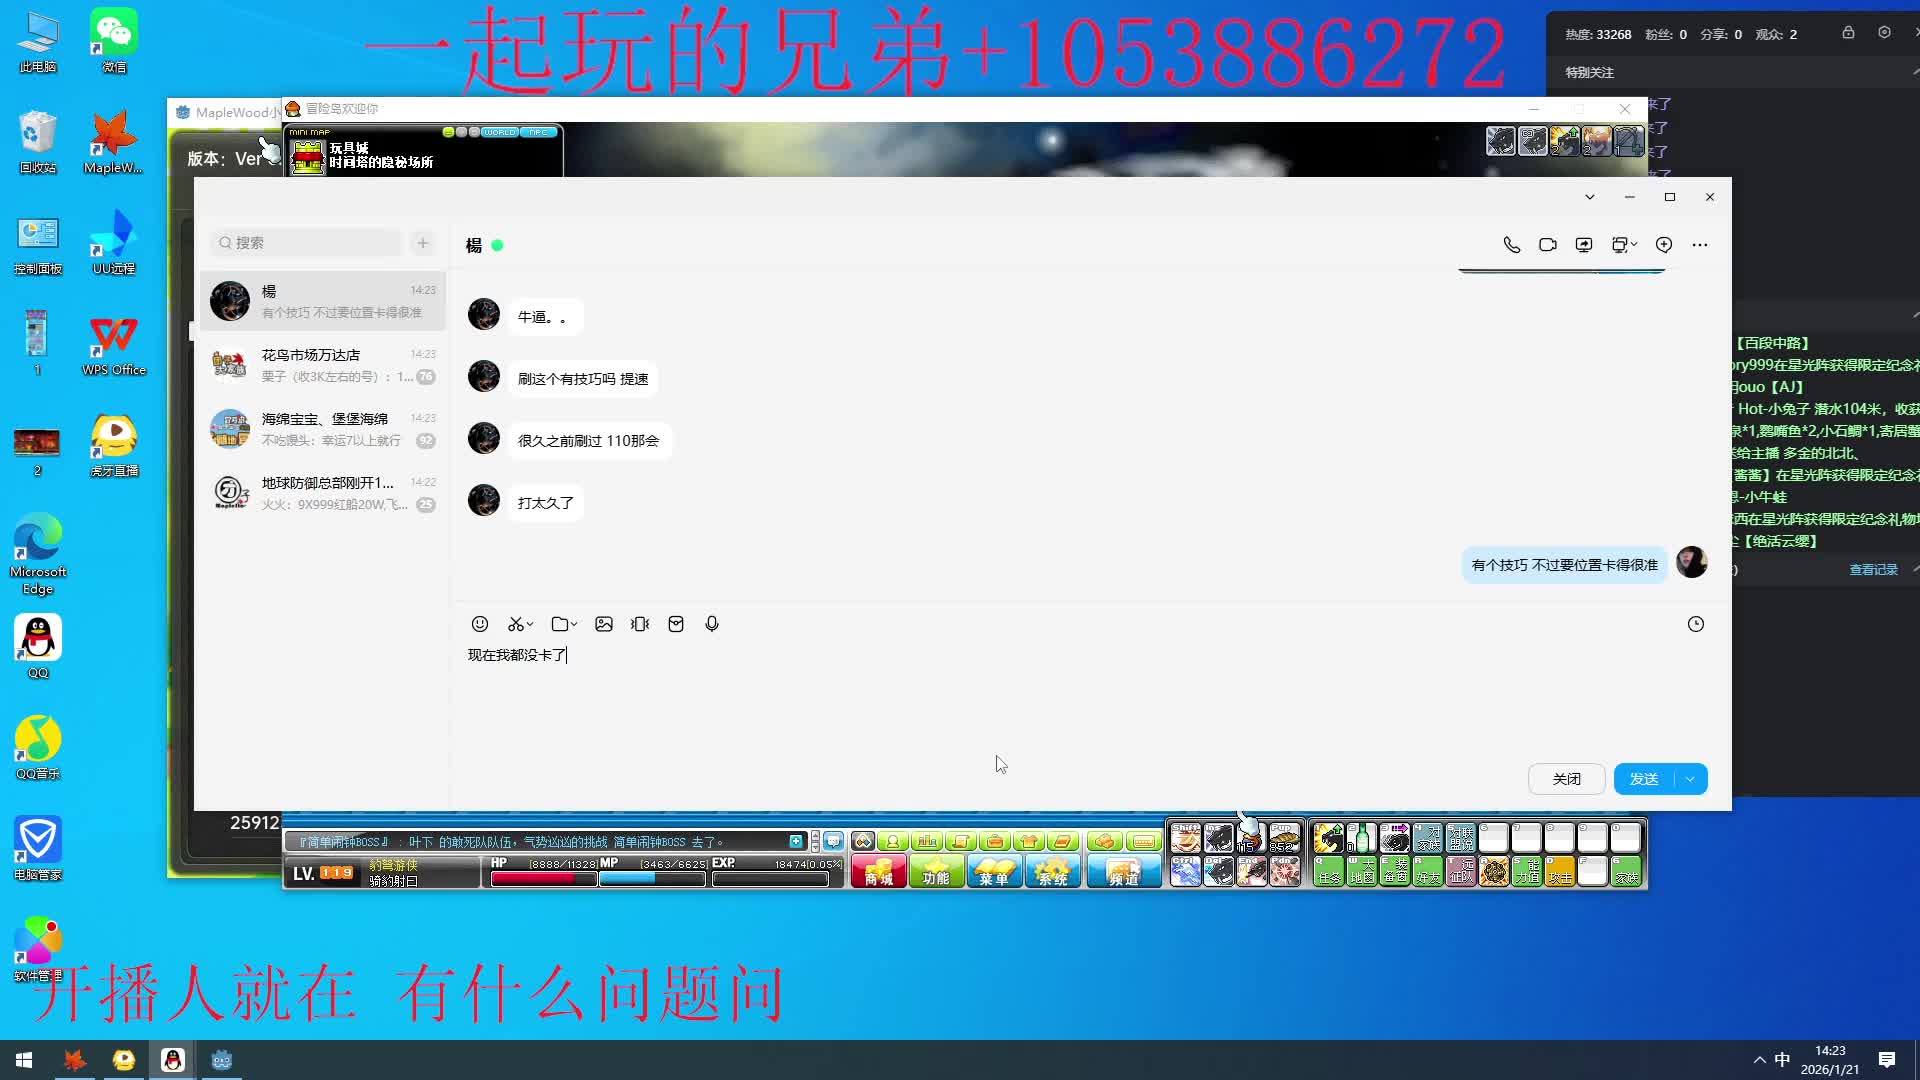Toggle the lock icon in stream panel
The image size is (1920, 1080).
pyautogui.click(x=1848, y=33)
